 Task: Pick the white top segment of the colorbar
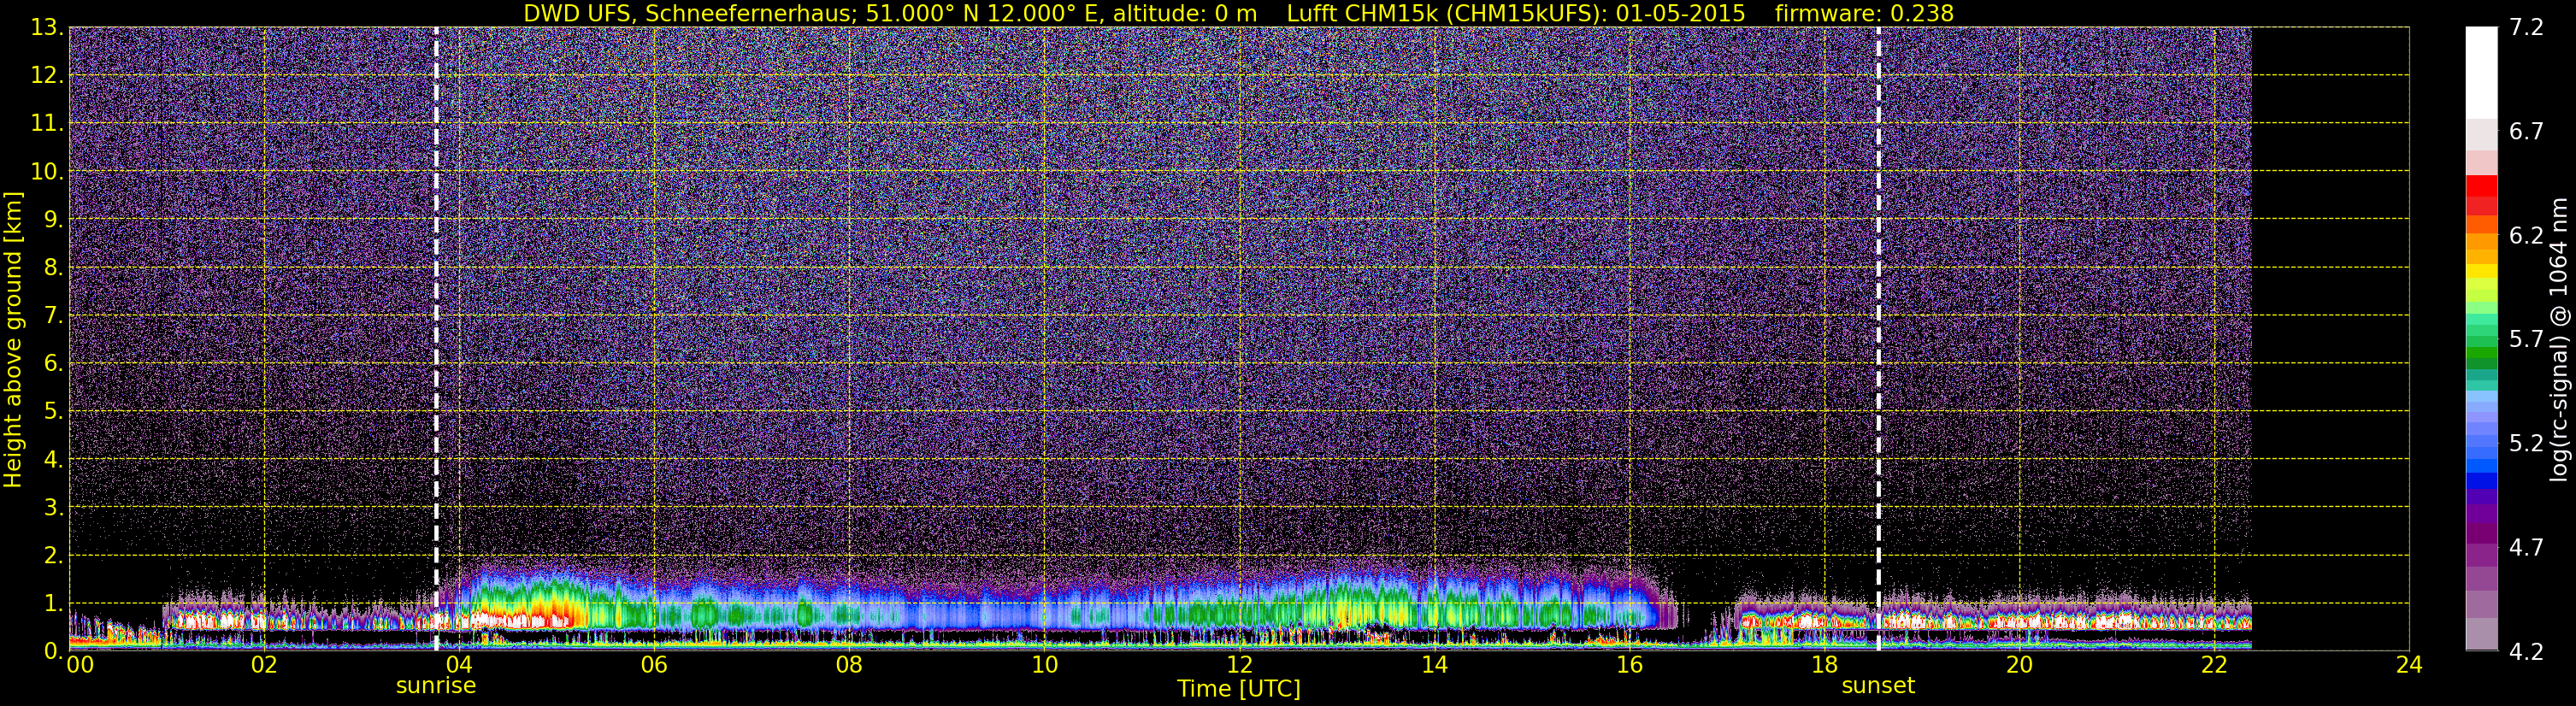tap(2481, 73)
